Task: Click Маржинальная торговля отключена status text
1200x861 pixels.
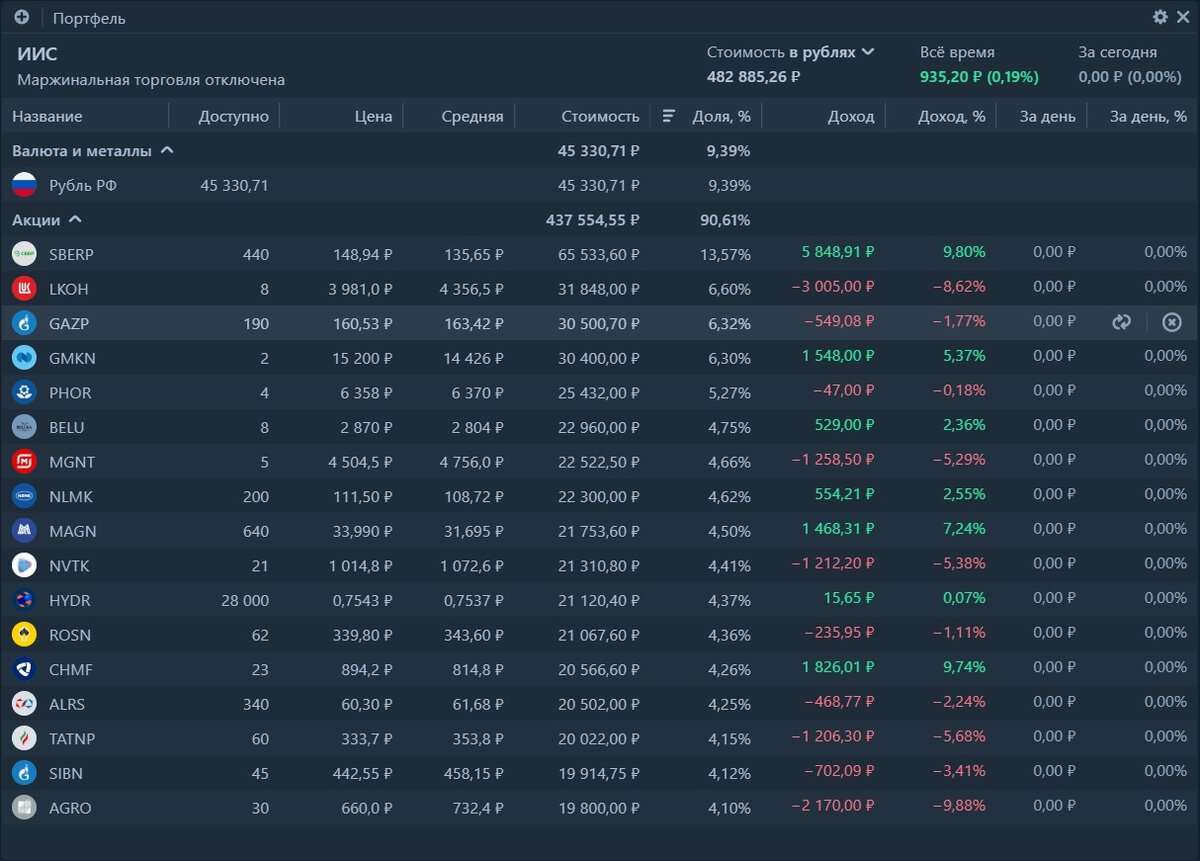Action: [151, 80]
